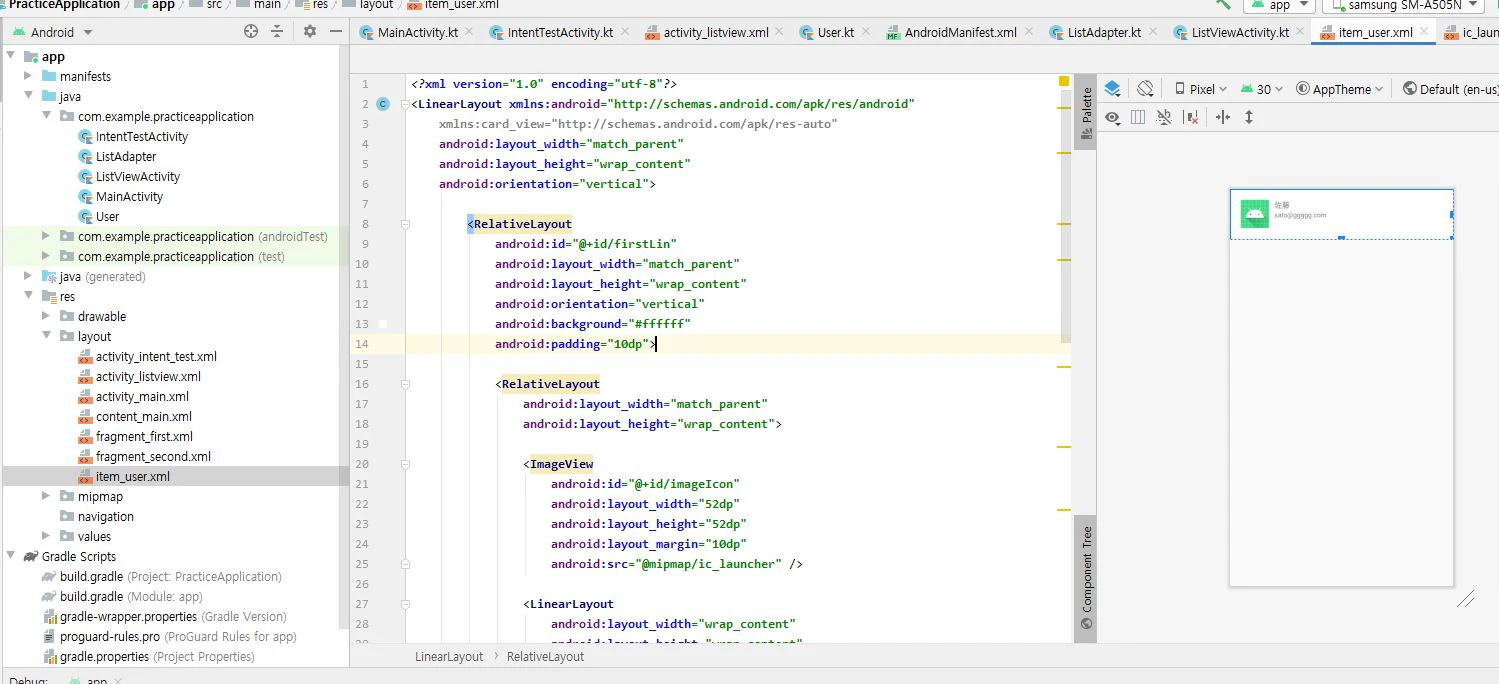The image size is (1499, 684).
Task: Toggle the crossed-out baseline icon in the design toolbar
Action: point(1164,117)
